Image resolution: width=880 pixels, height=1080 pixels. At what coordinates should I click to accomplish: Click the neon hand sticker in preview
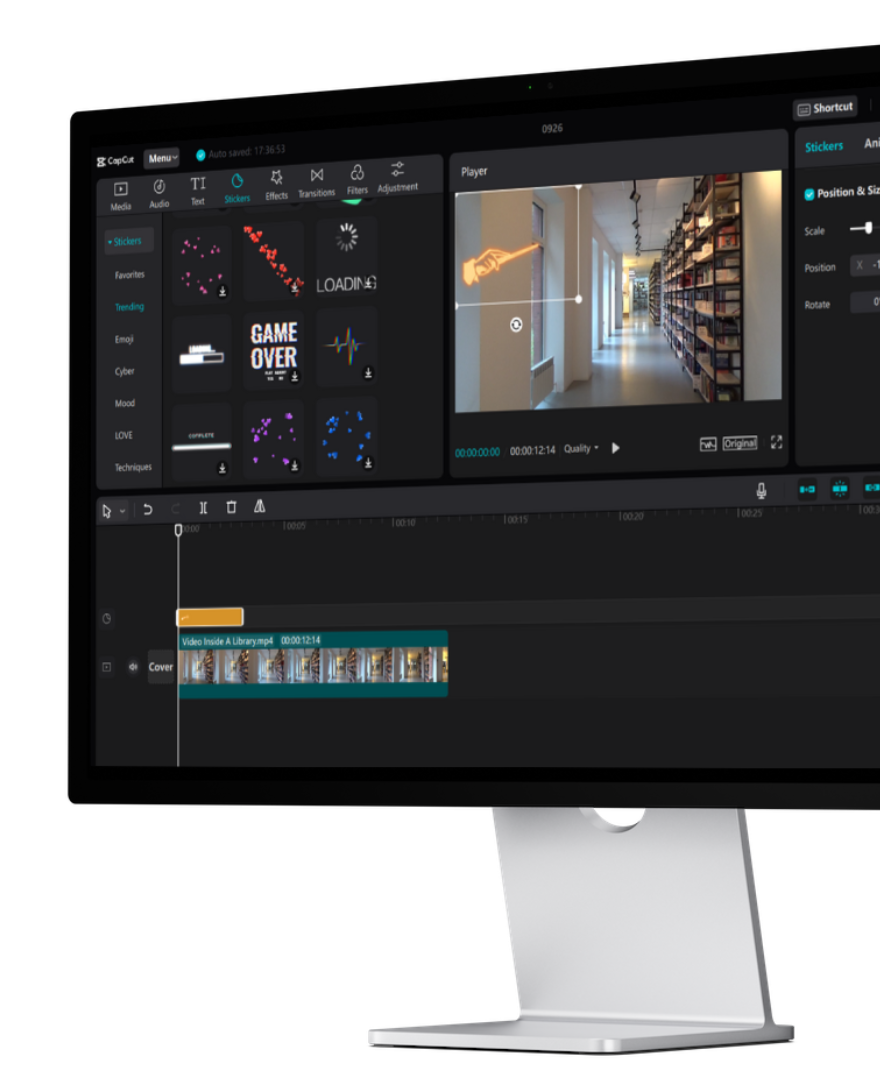coord(500,264)
